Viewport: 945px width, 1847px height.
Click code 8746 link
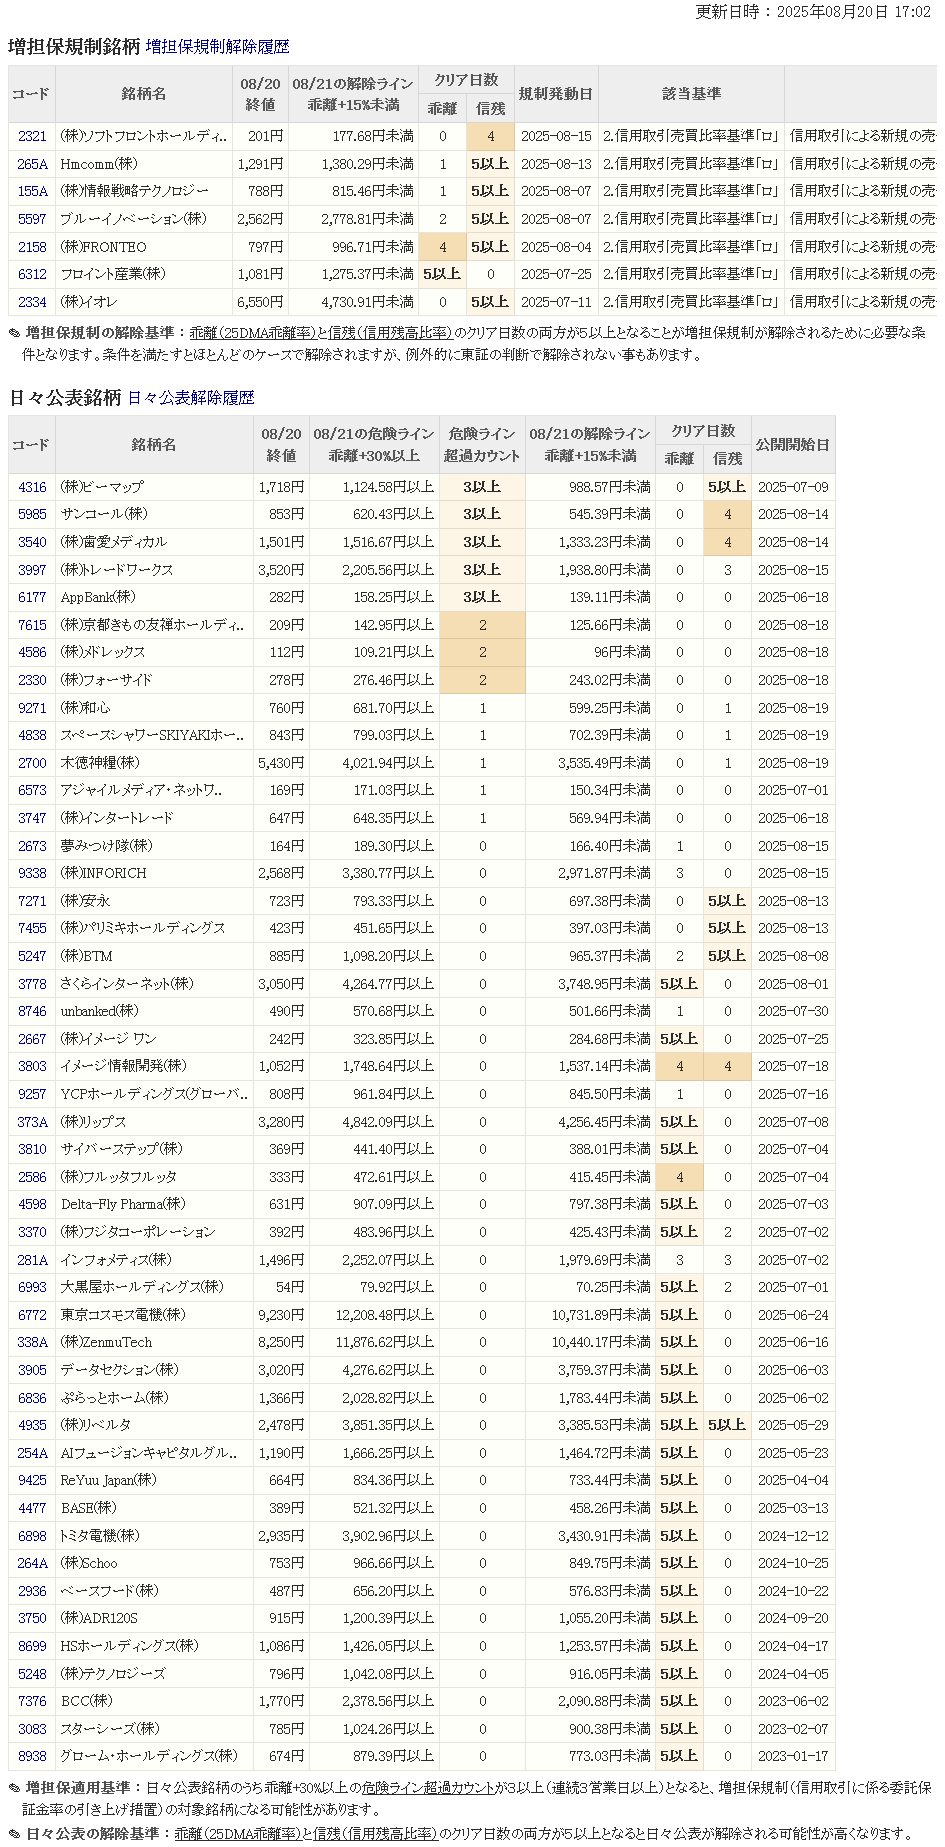[x=32, y=1011]
